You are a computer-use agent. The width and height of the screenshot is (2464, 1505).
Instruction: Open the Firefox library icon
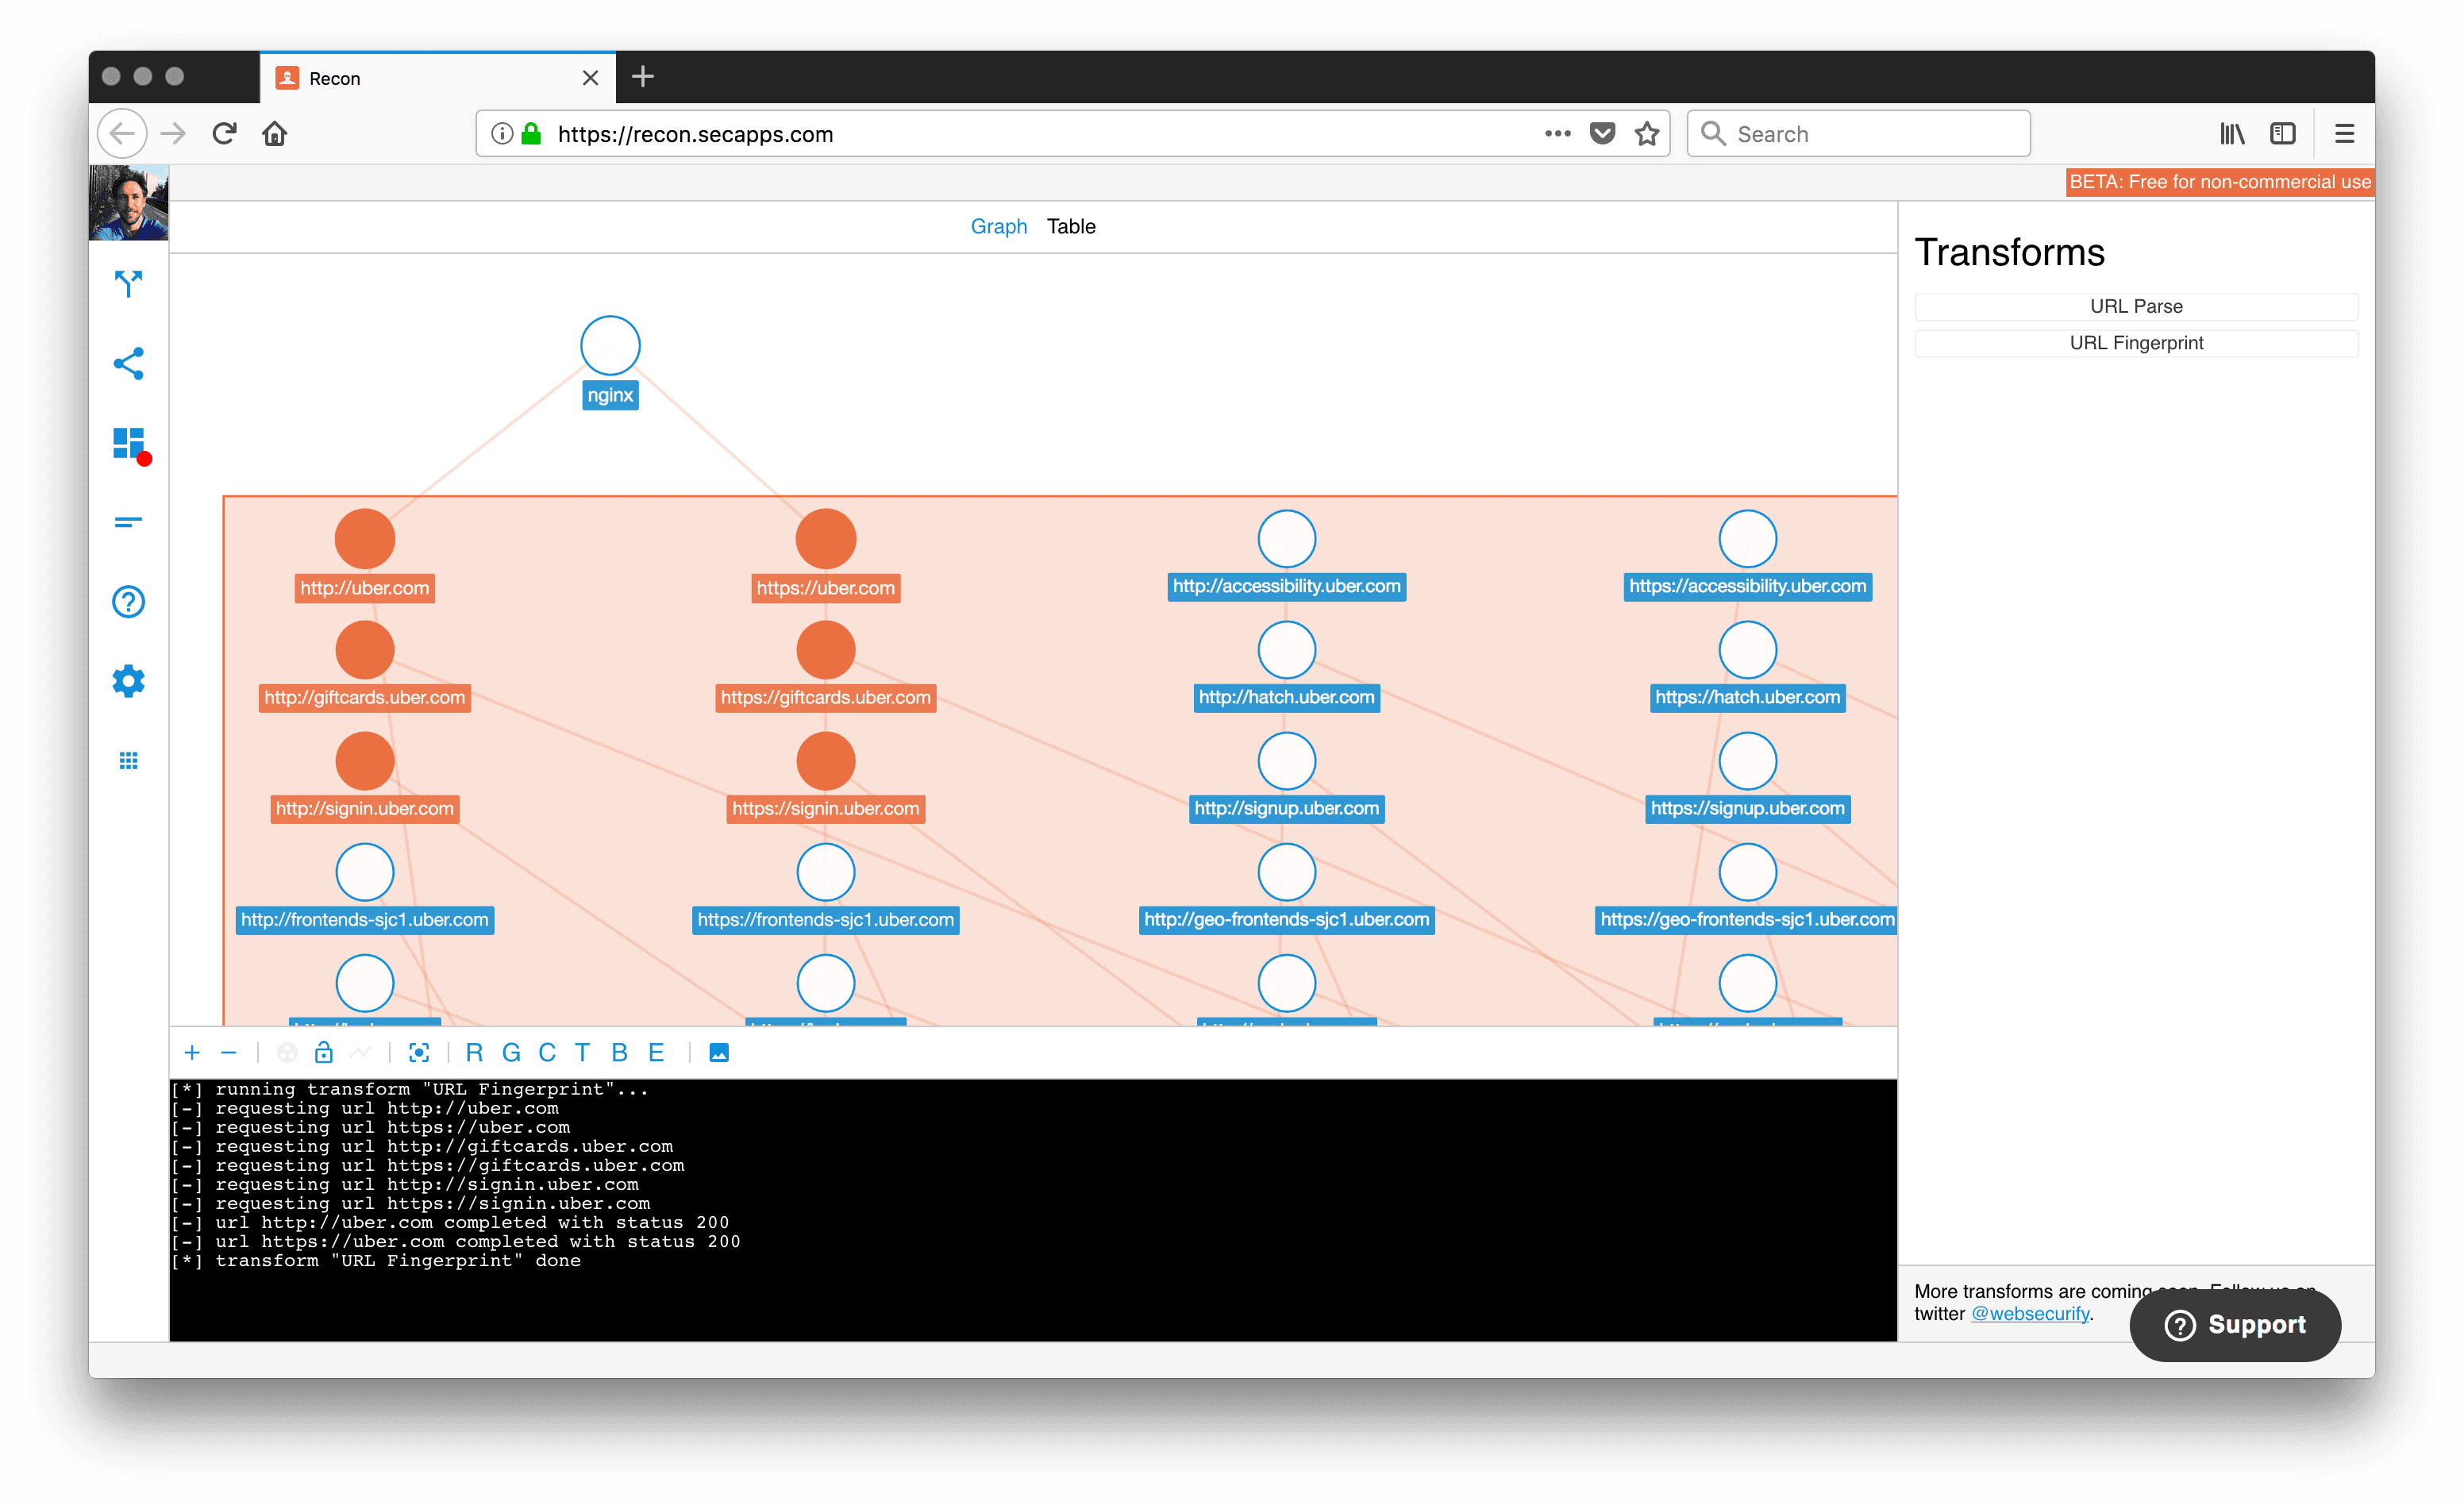pyautogui.click(x=2232, y=133)
